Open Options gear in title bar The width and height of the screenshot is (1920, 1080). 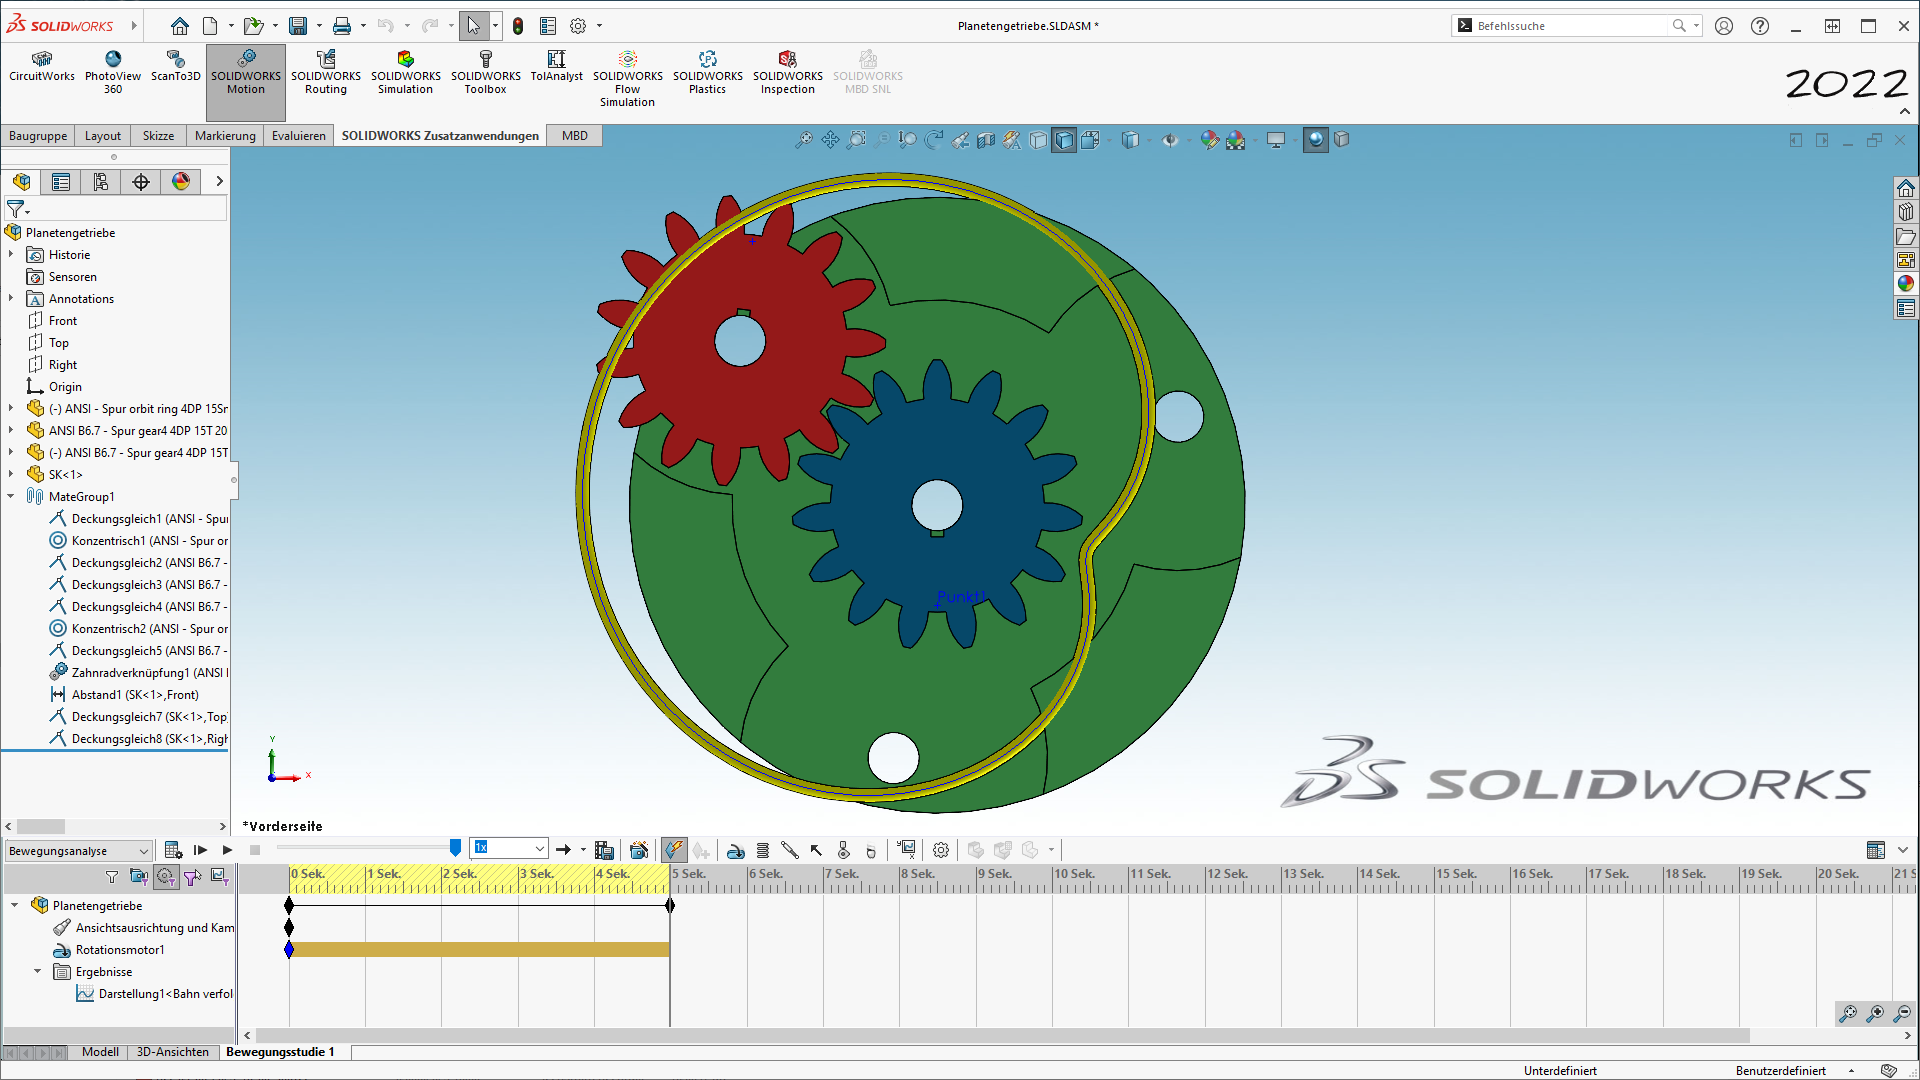click(578, 26)
